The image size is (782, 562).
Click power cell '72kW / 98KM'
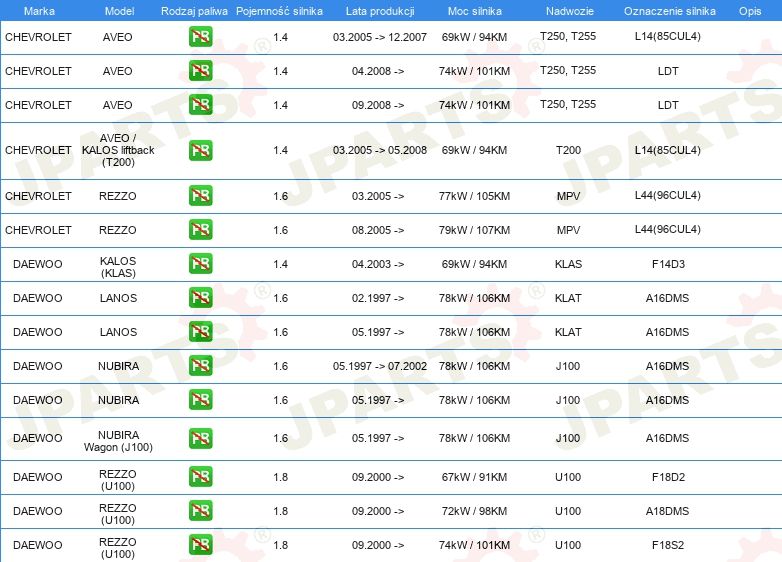click(474, 511)
